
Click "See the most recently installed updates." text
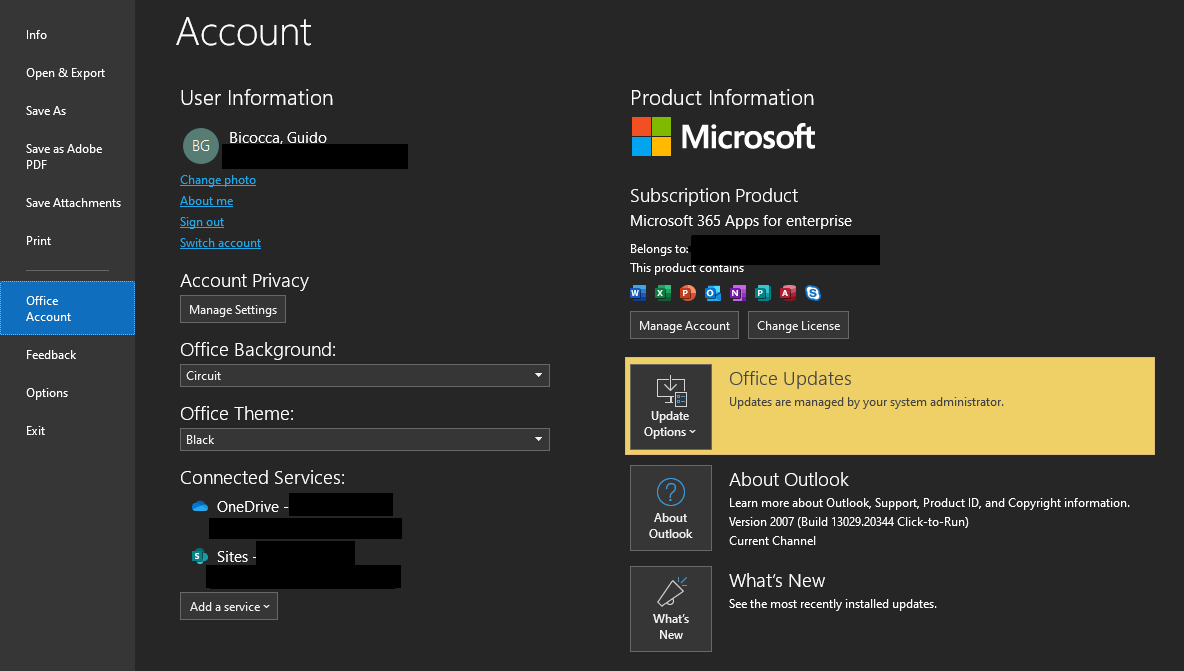click(x=833, y=604)
